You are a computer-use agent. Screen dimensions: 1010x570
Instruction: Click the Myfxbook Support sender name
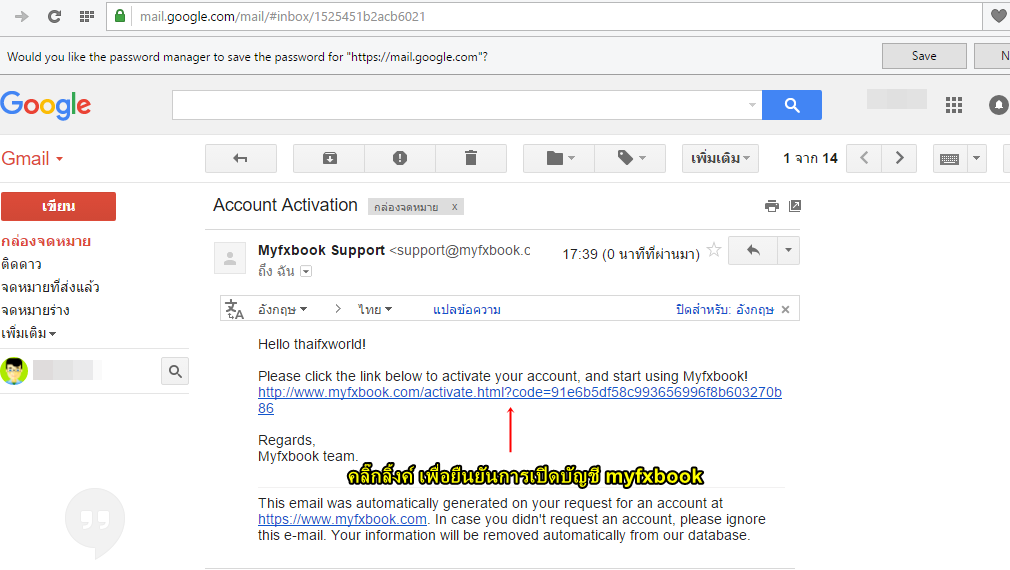click(321, 250)
